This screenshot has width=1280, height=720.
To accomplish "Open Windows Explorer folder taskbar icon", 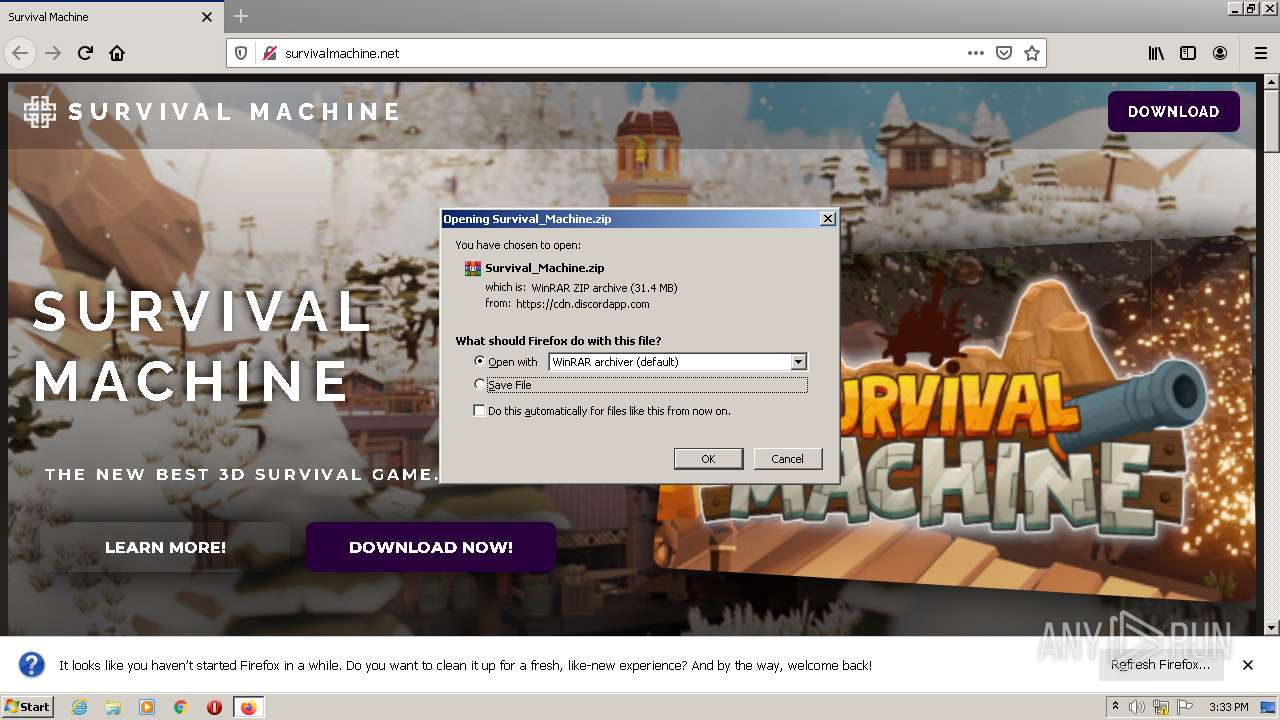I will click(113, 707).
